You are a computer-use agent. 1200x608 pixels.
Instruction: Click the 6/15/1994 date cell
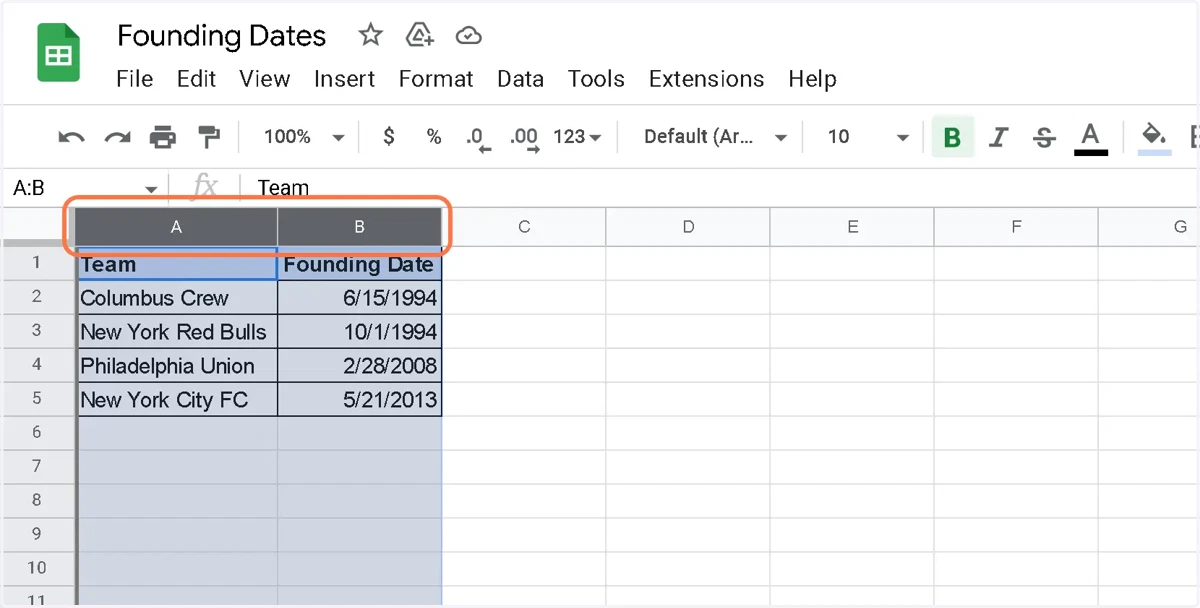point(359,298)
